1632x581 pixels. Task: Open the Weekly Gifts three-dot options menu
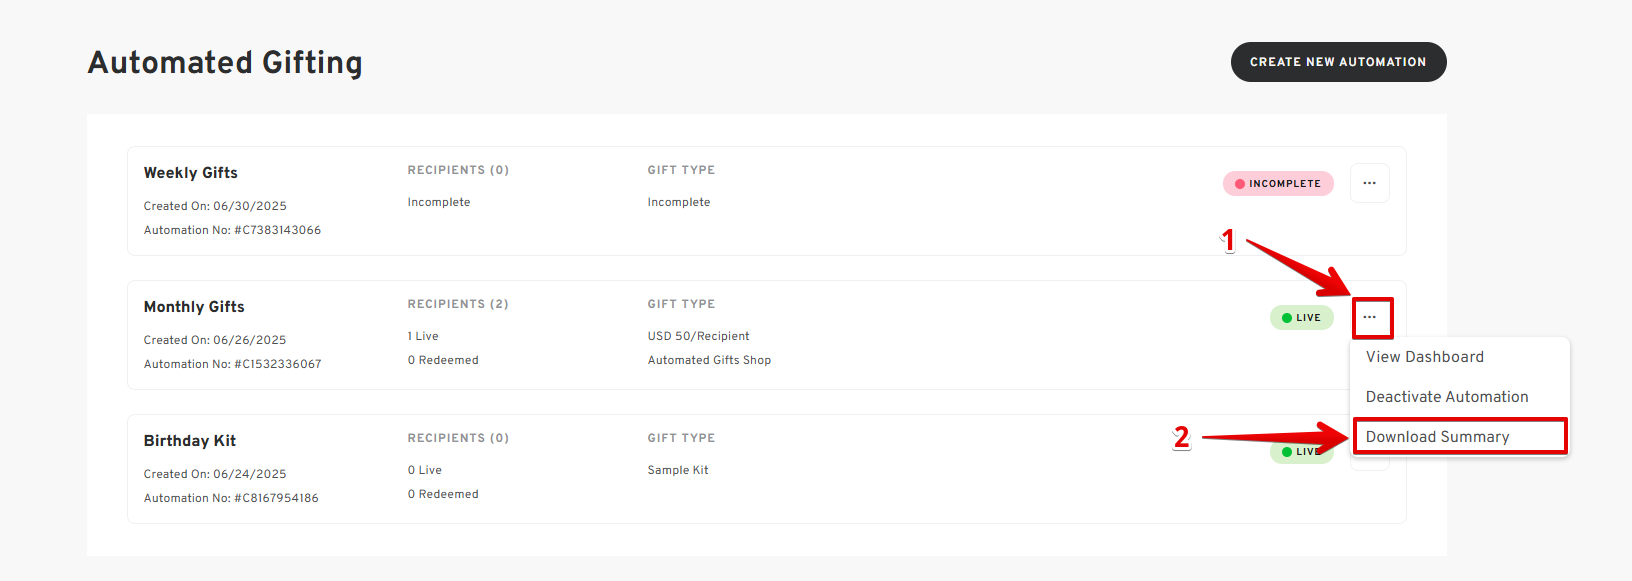[x=1369, y=183]
